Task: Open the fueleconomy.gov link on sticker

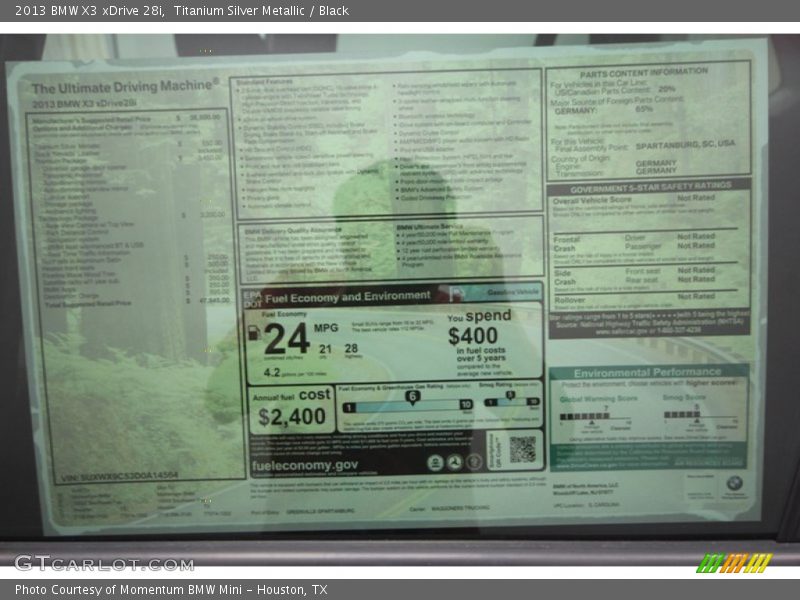Action: point(305,465)
